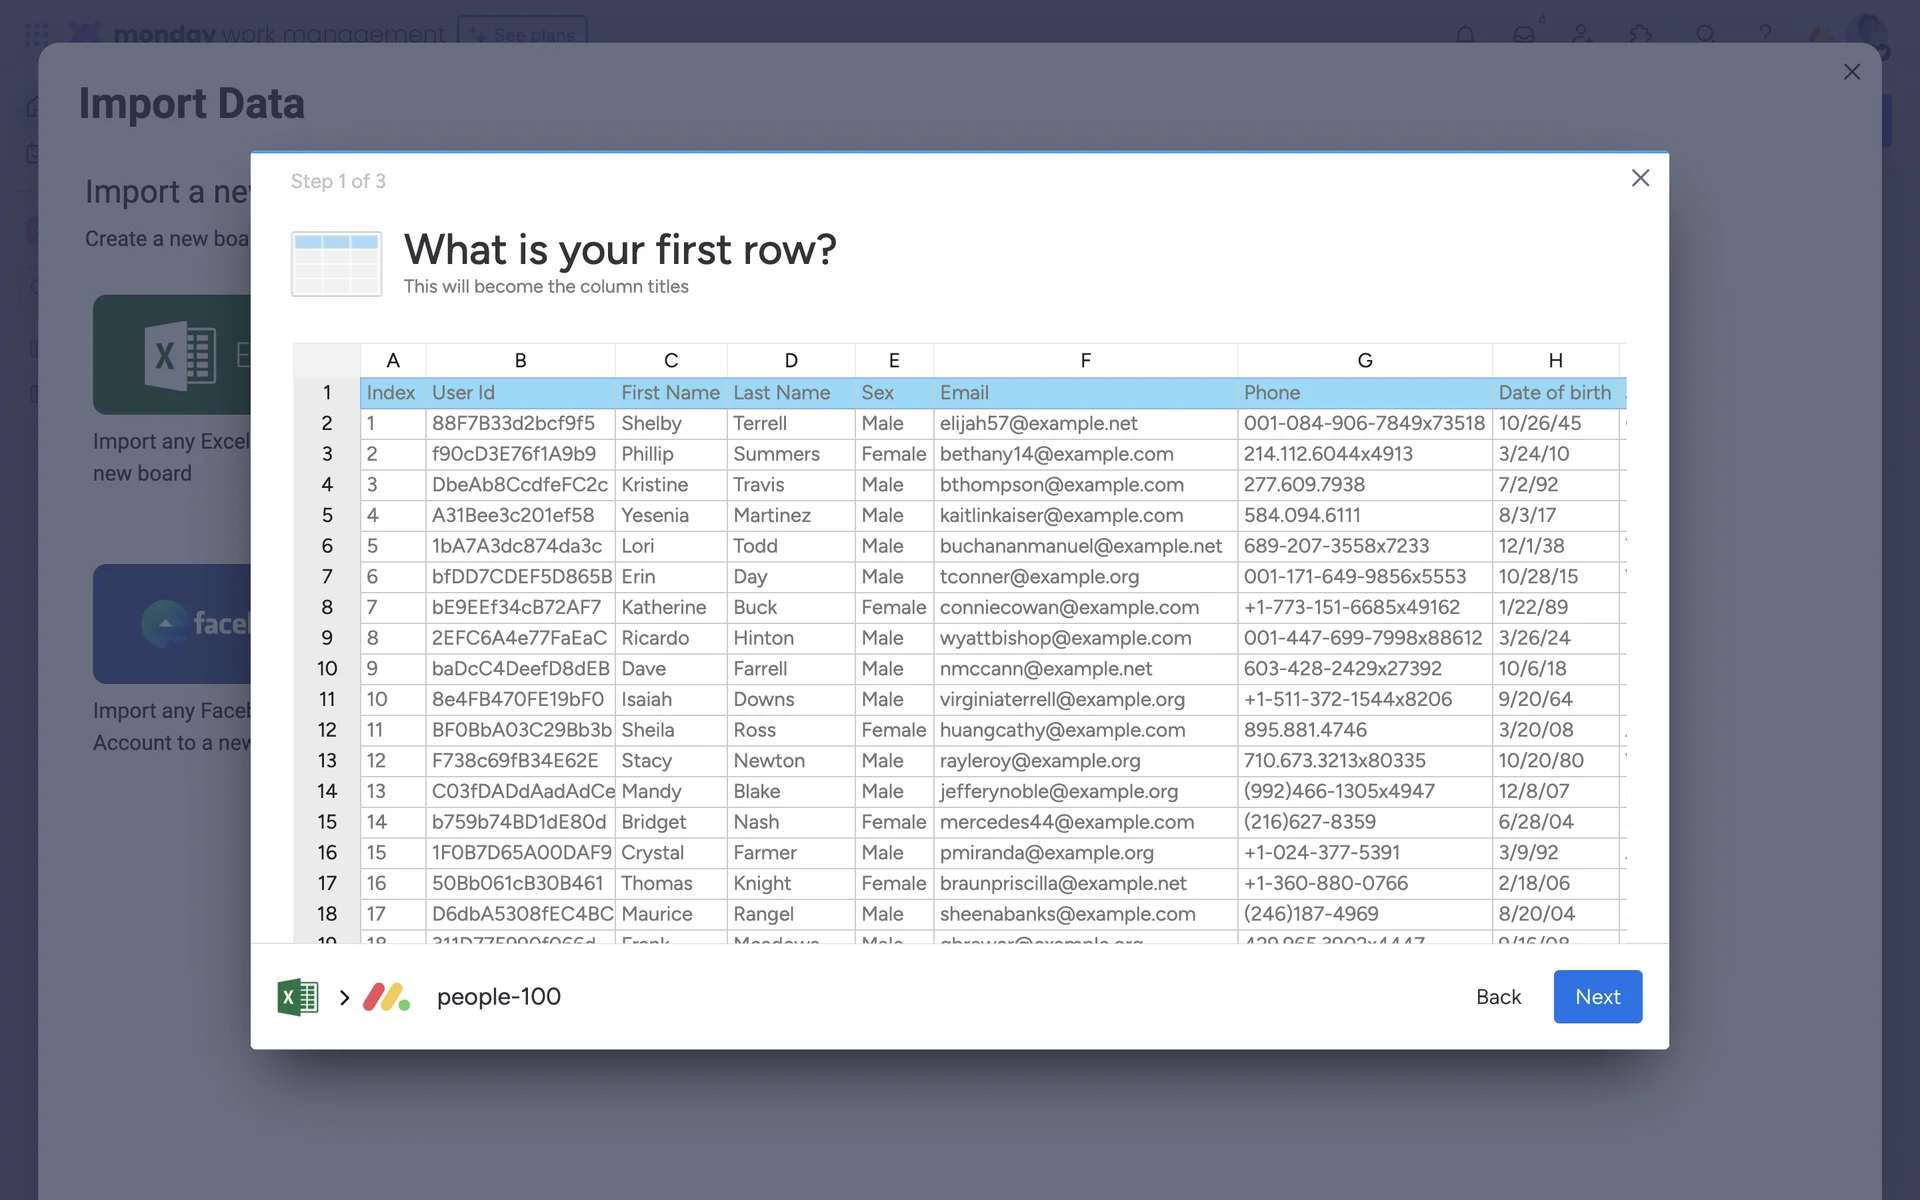Select column F header

1085,360
